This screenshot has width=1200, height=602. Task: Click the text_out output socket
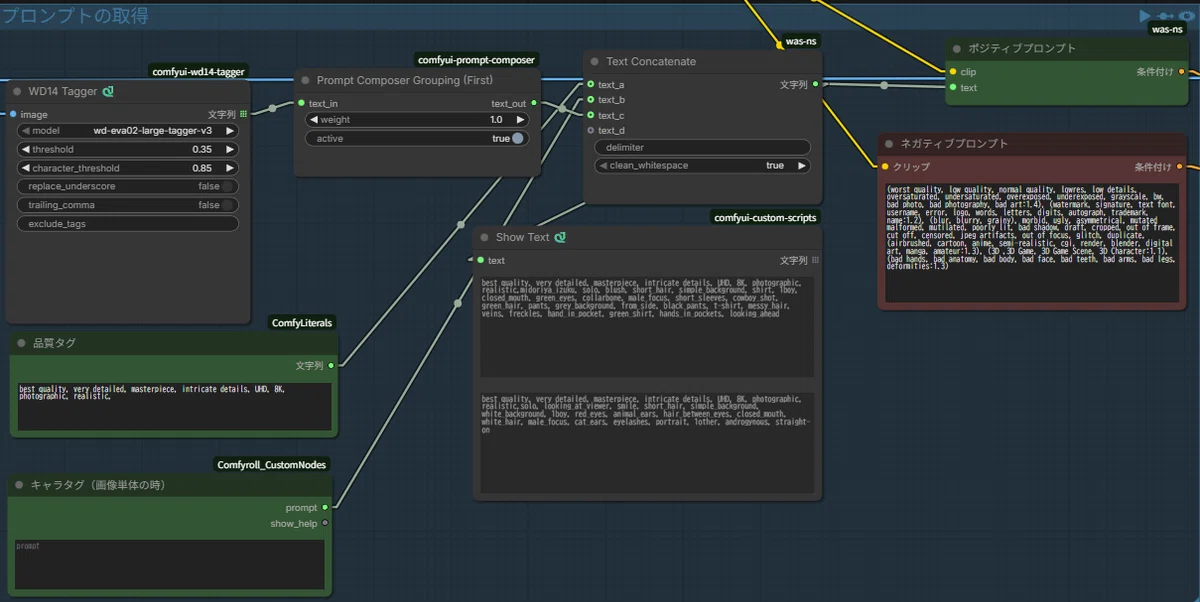coord(534,103)
